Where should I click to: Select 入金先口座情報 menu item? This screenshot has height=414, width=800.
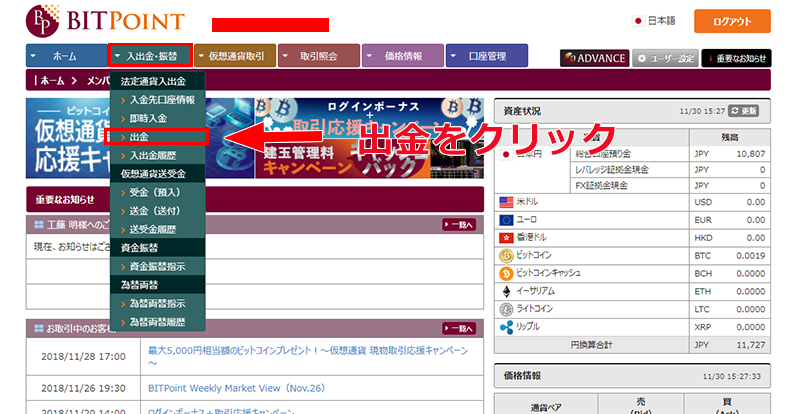point(158,100)
